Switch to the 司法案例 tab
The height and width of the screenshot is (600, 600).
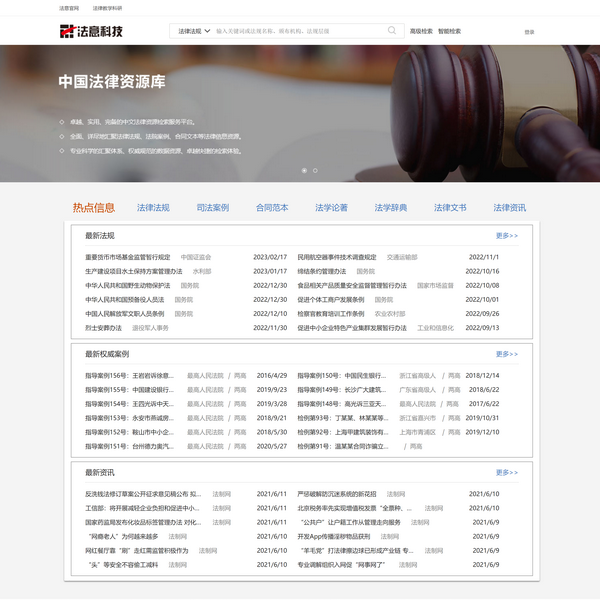[x=212, y=208]
